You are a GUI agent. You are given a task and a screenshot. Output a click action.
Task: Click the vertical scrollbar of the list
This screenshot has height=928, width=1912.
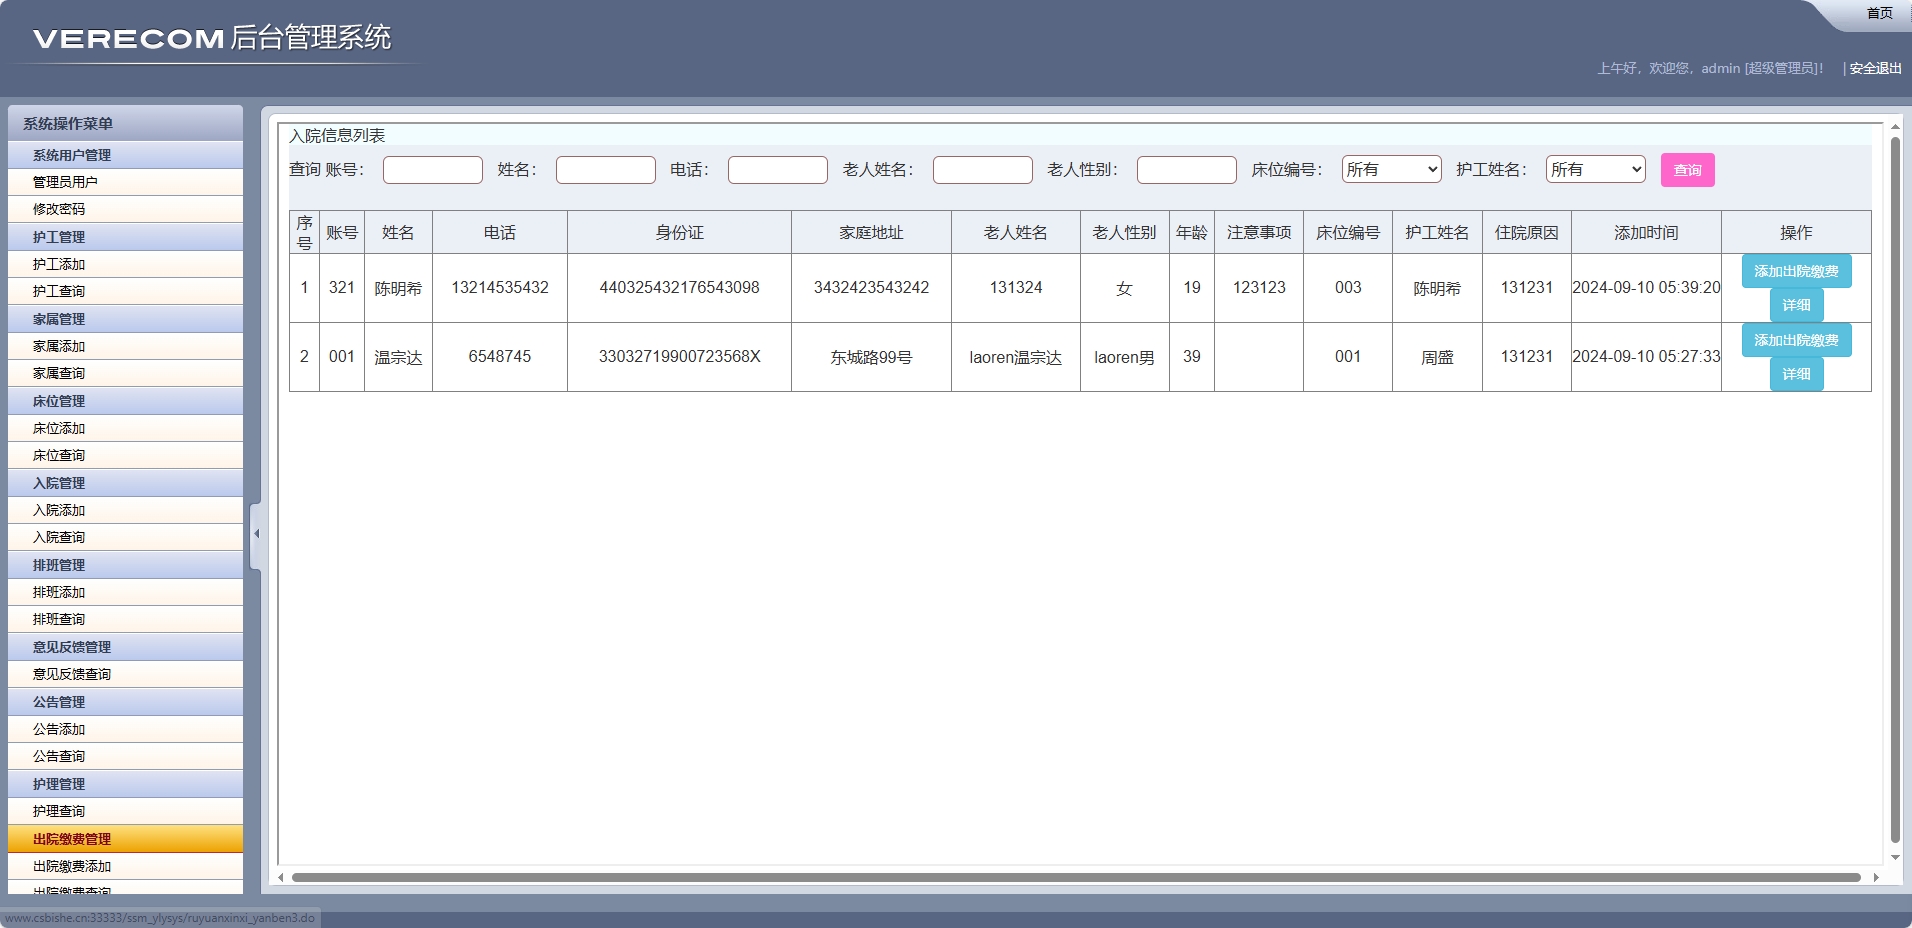click(1894, 490)
